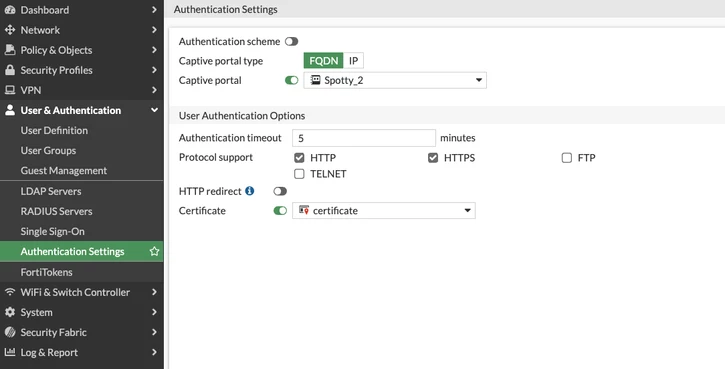Click the Log & Report chart icon
Image resolution: width=725 pixels, height=369 pixels.
coord(10,352)
